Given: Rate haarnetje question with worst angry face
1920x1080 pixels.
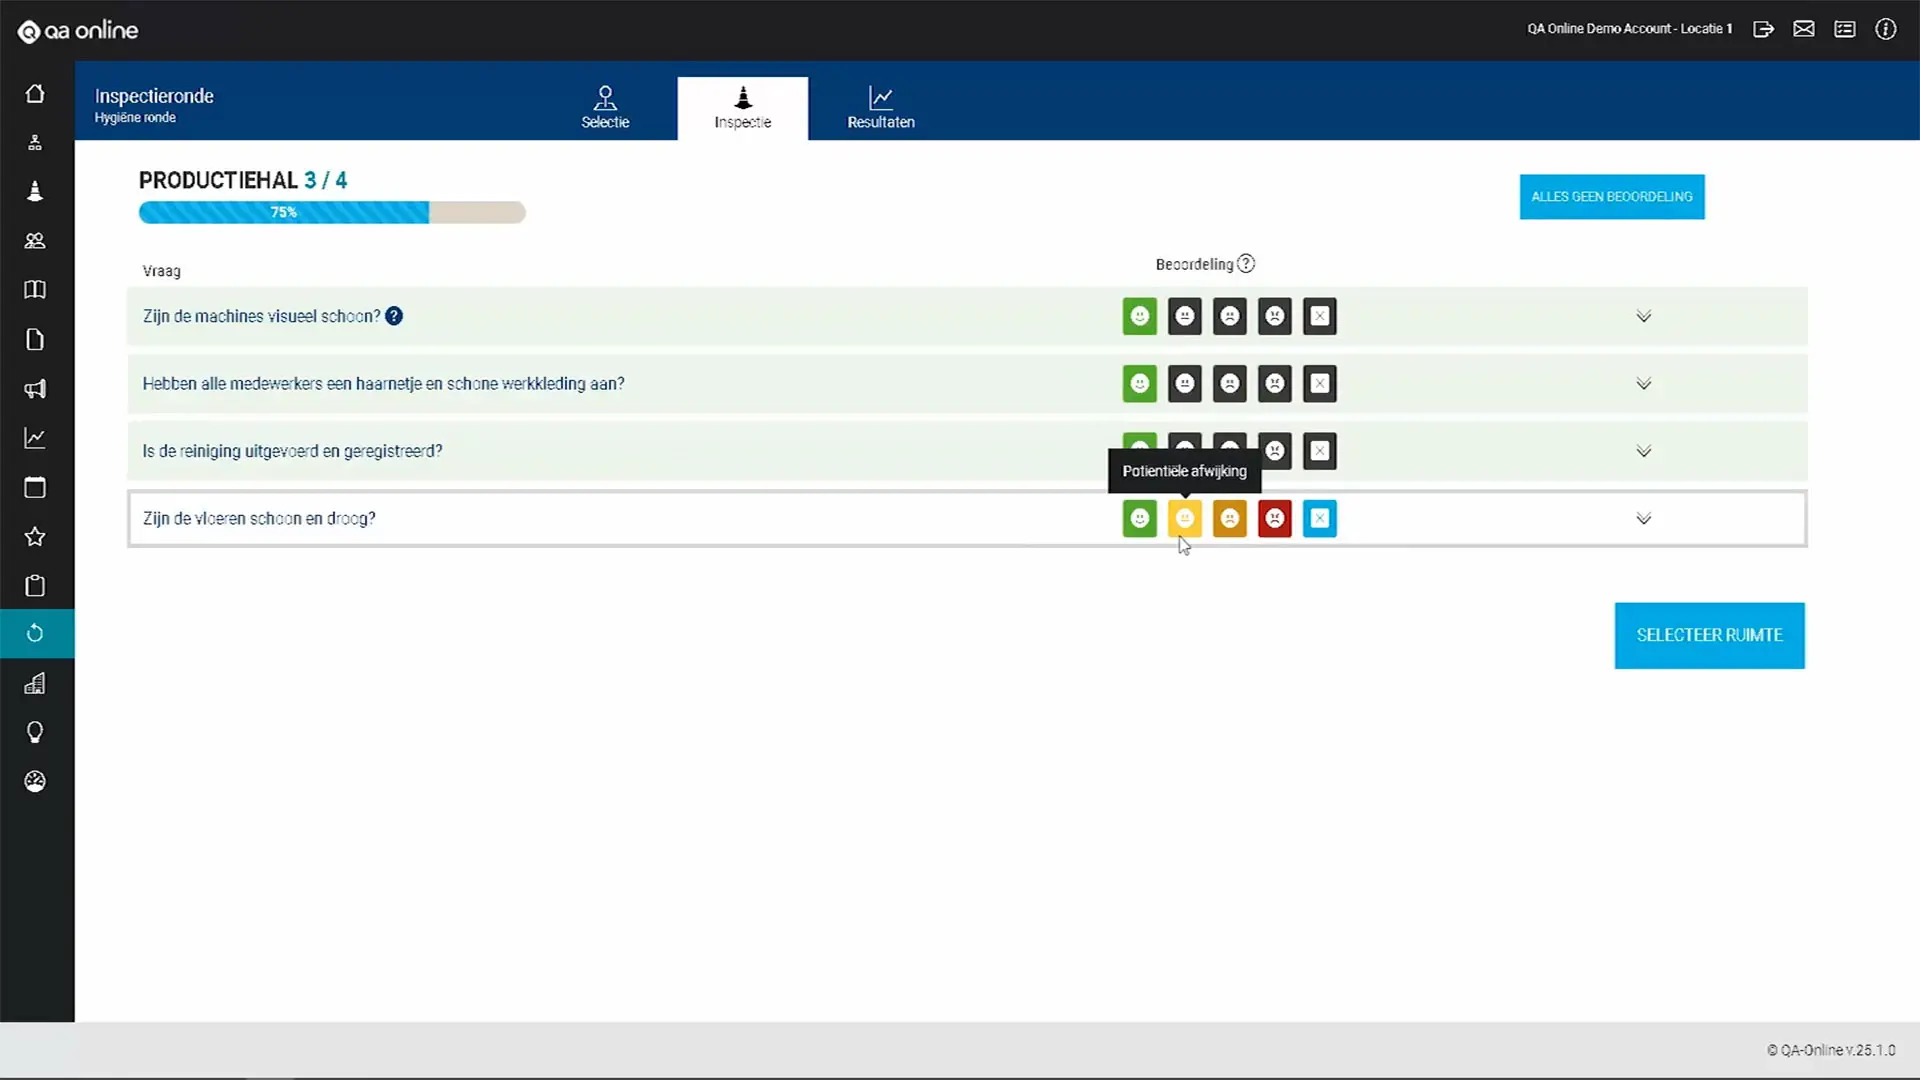Looking at the screenshot, I should [x=1275, y=383].
